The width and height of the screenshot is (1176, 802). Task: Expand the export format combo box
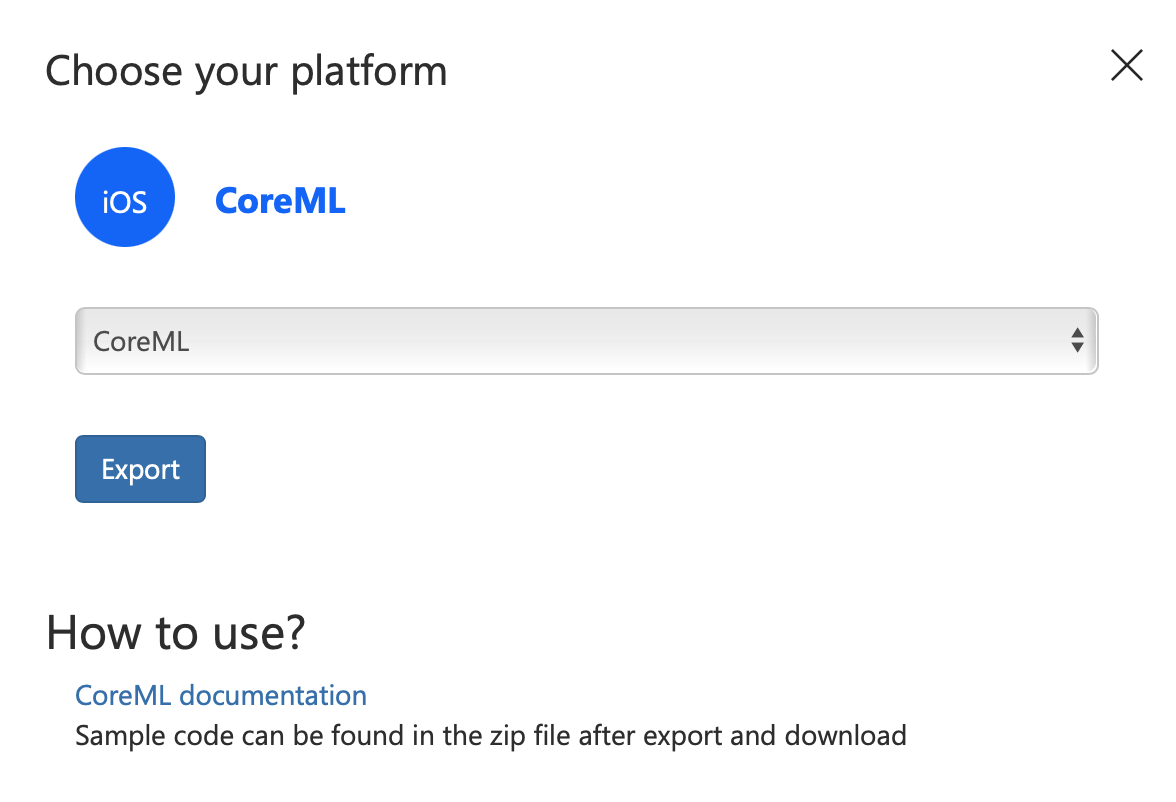pyautogui.click(x=586, y=341)
